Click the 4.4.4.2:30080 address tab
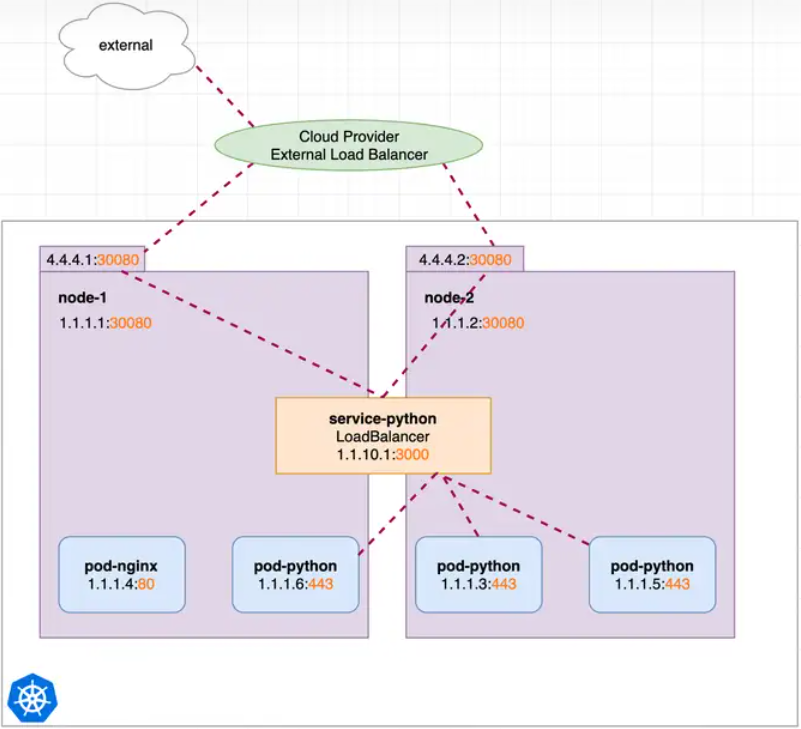The width and height of the screenshot is (801, 729). 464,260
